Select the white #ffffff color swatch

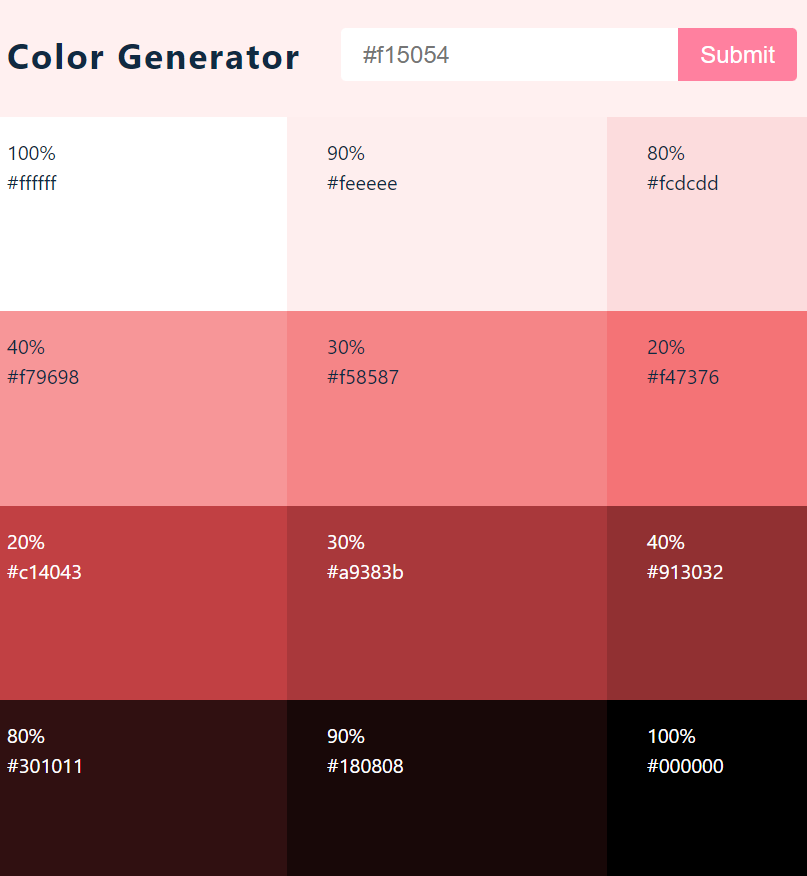pyautogui.click(x=143, y=240)
